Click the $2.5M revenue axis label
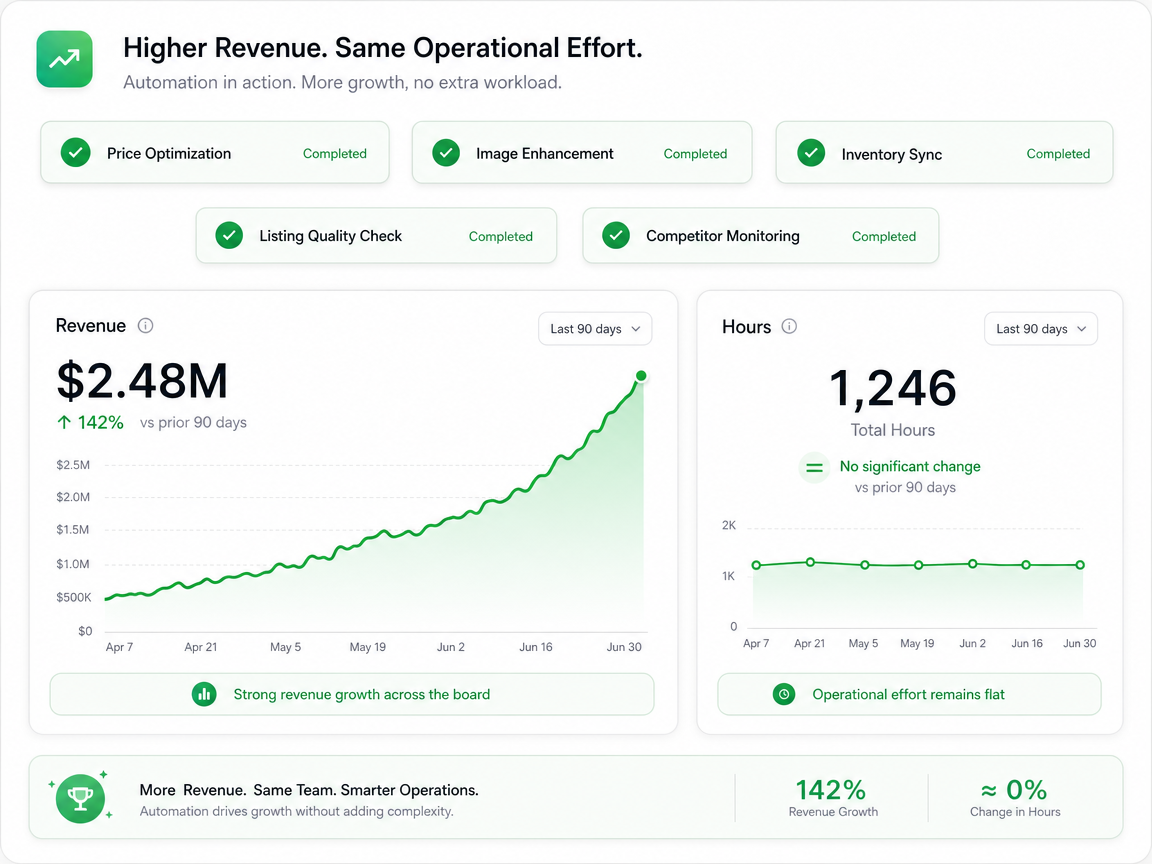1152x864 pixels. (73, 465)
